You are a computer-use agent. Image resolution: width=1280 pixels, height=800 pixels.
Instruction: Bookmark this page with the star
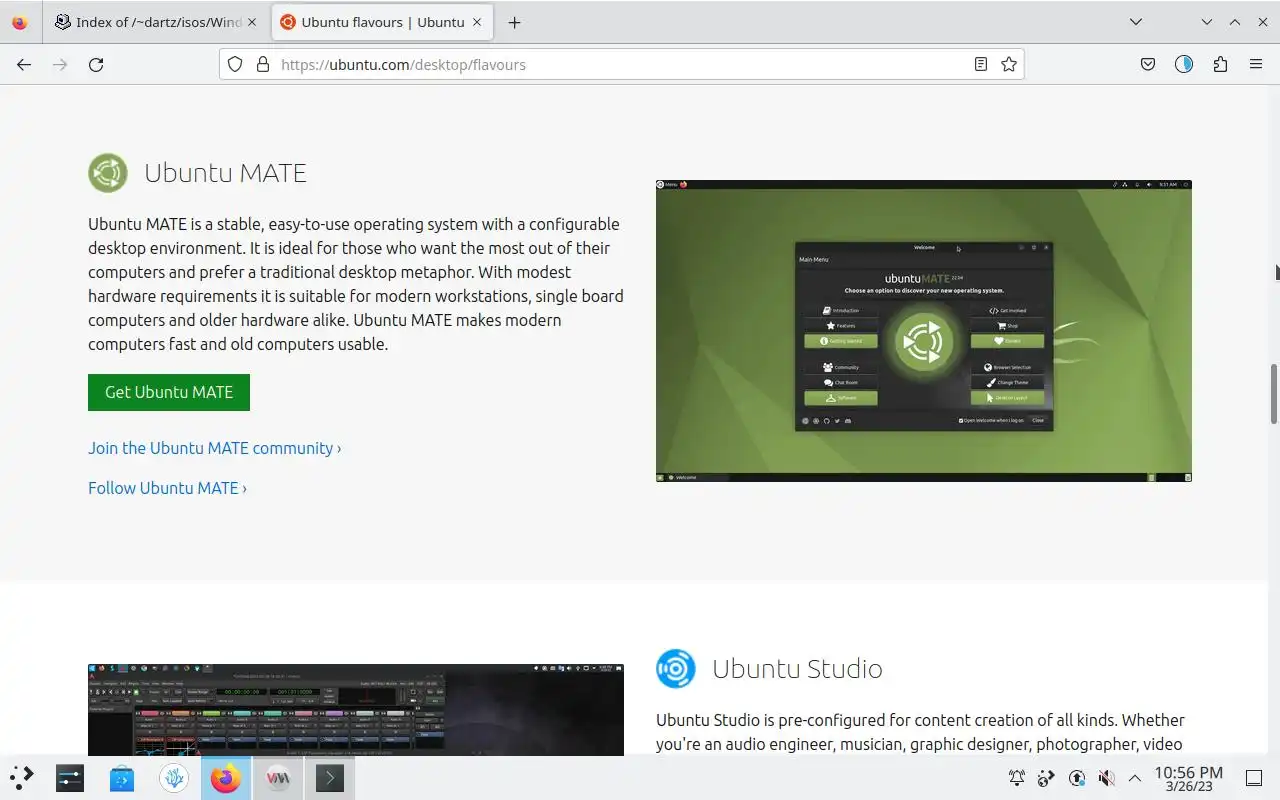click(x=1009, y=64)
